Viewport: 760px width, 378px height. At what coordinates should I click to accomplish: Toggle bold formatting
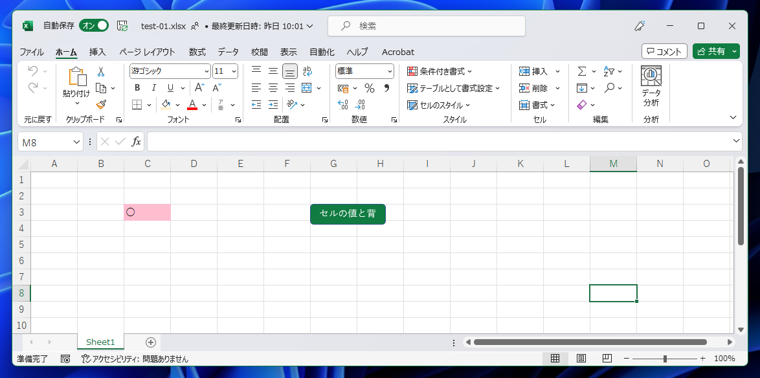137,88
